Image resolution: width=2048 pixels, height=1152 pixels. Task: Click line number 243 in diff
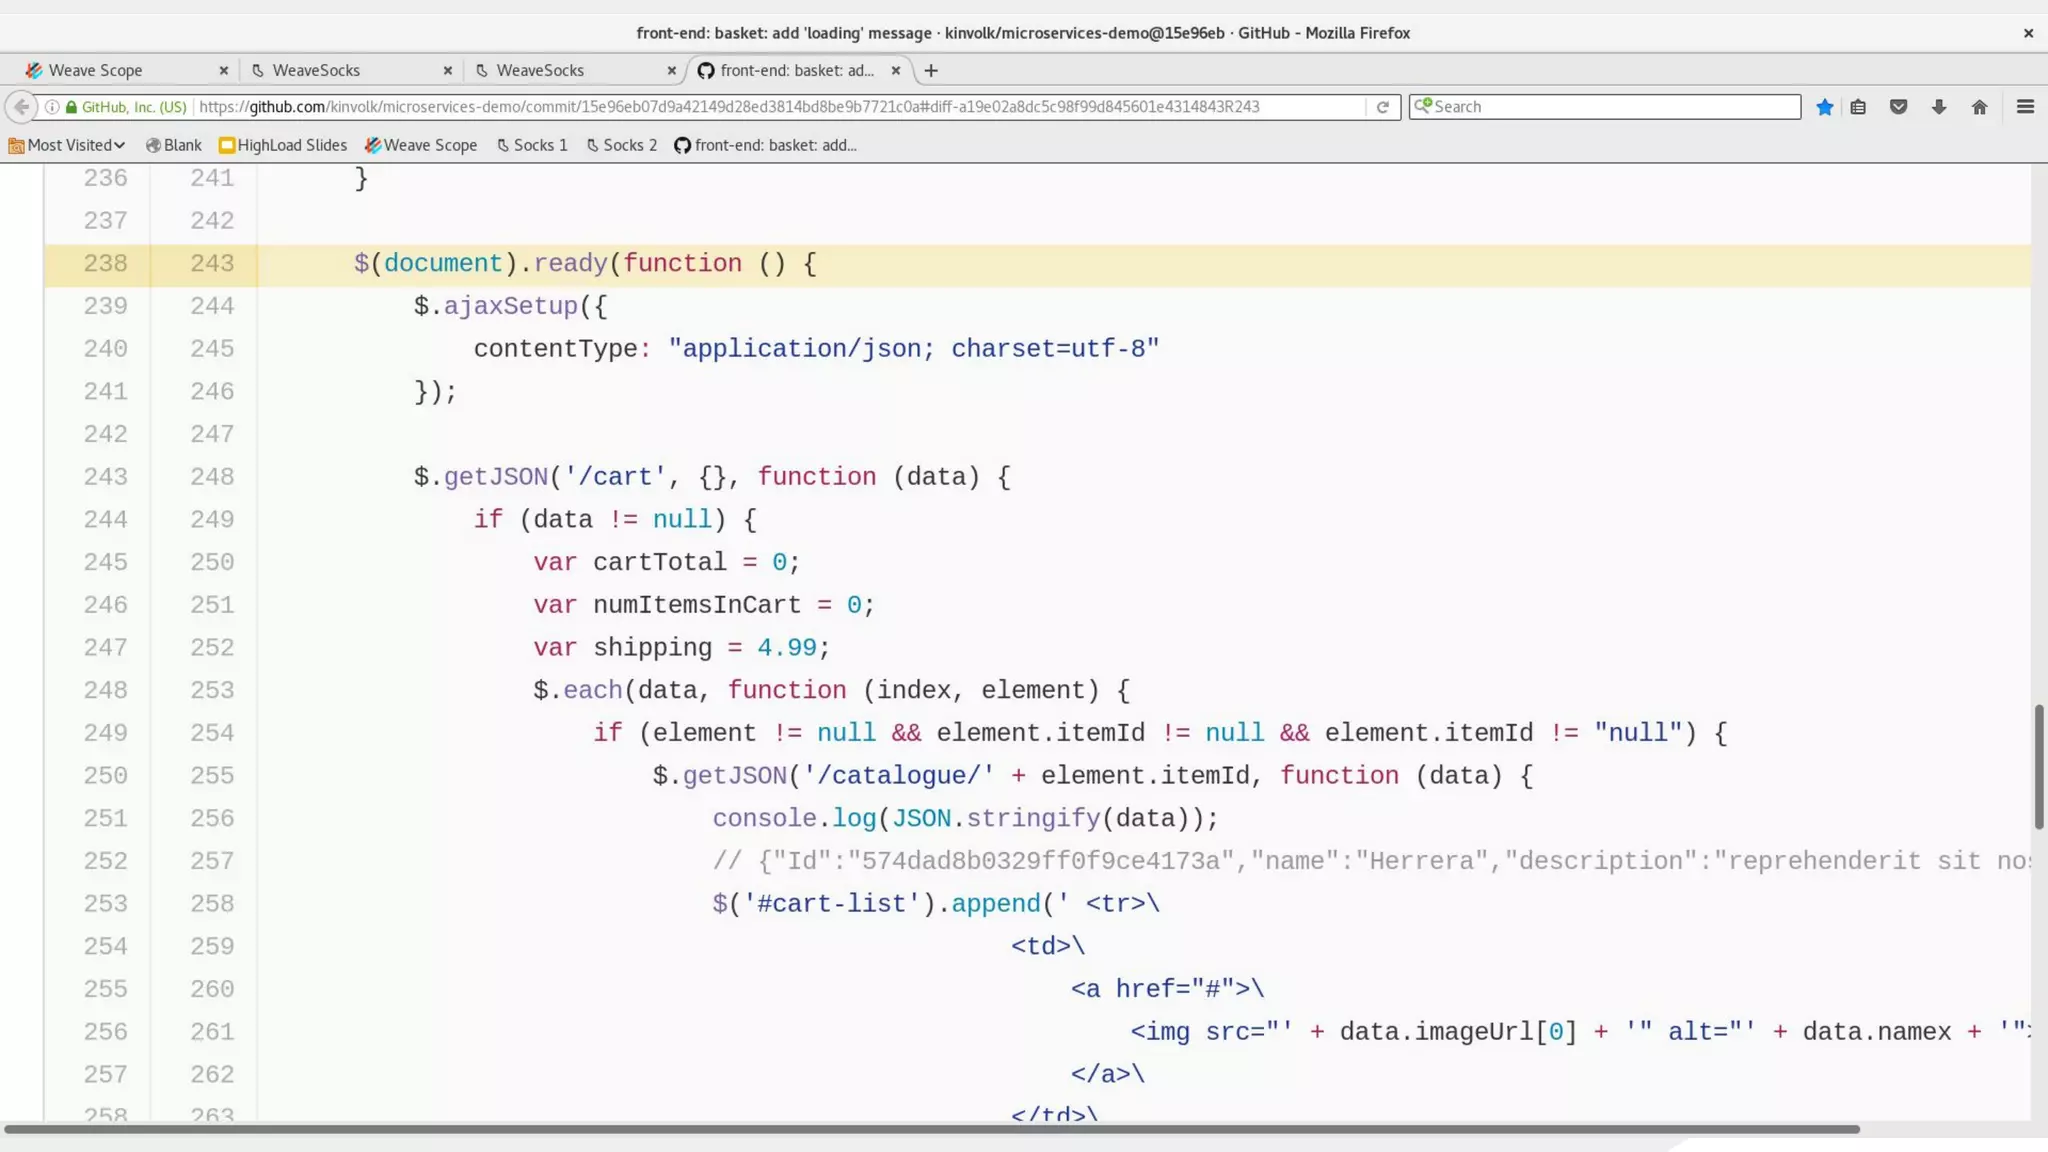point(212,264)
